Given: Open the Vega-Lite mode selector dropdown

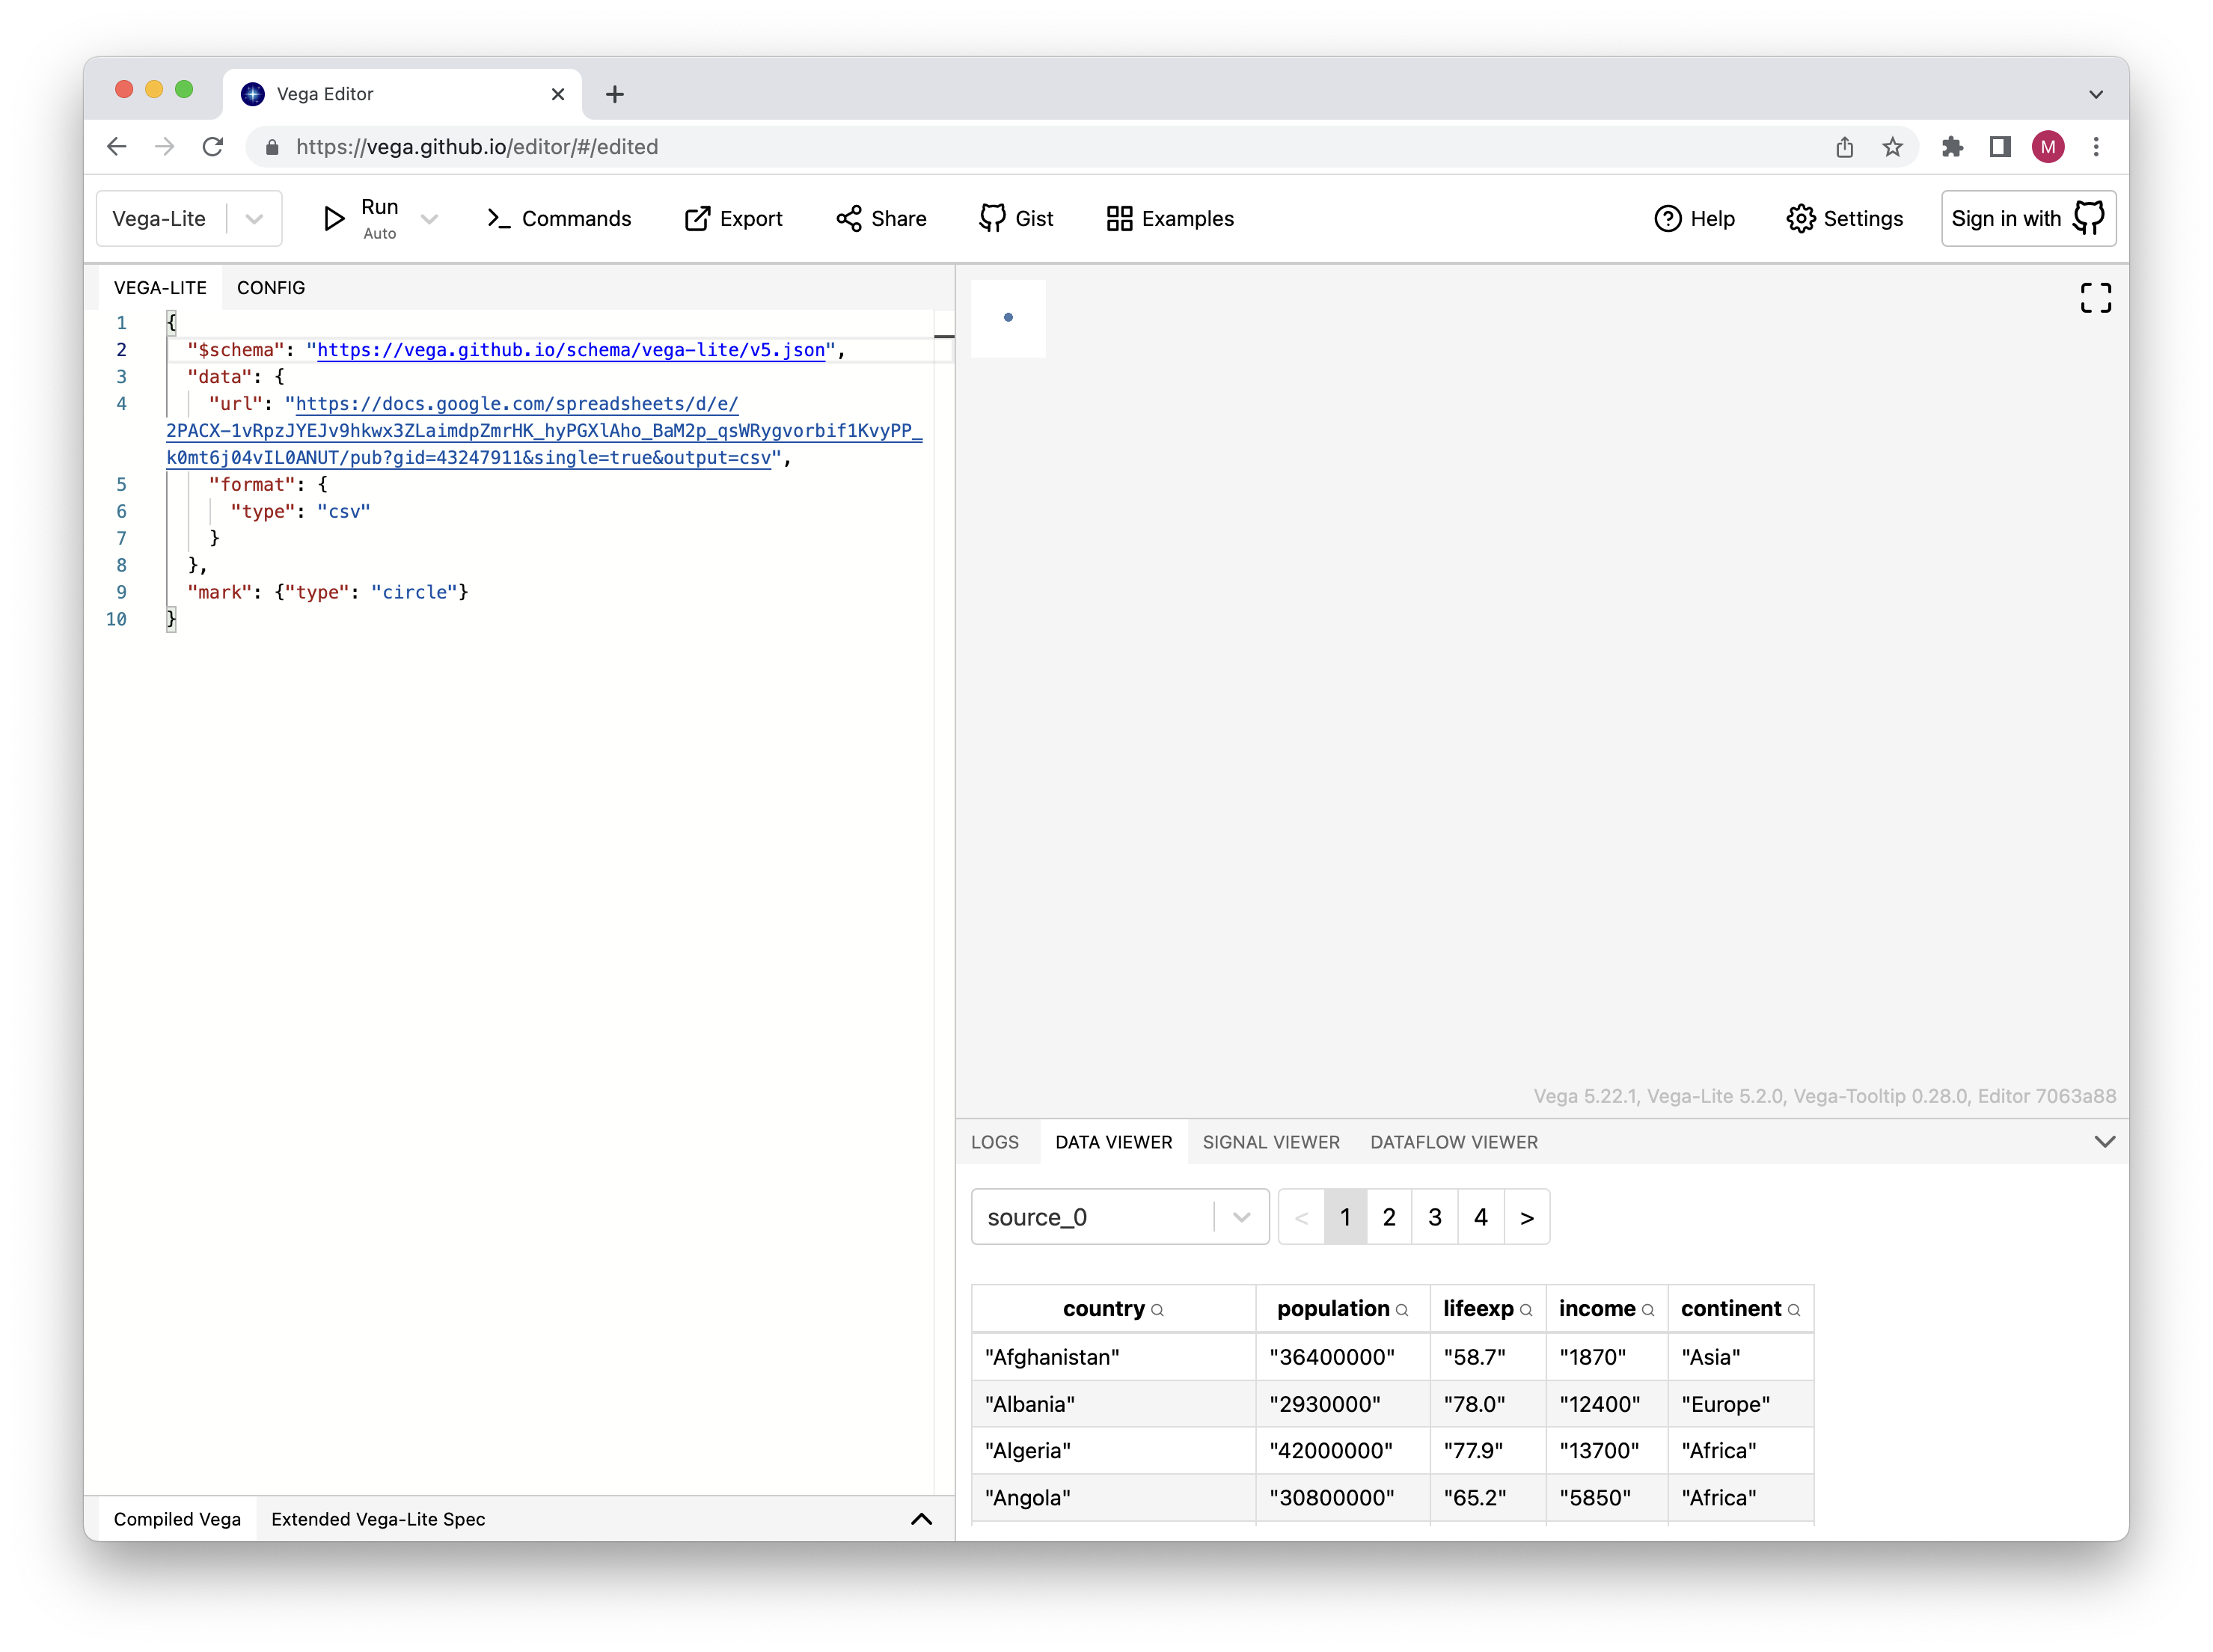Looking at the screenshot, I should point(255,218).
